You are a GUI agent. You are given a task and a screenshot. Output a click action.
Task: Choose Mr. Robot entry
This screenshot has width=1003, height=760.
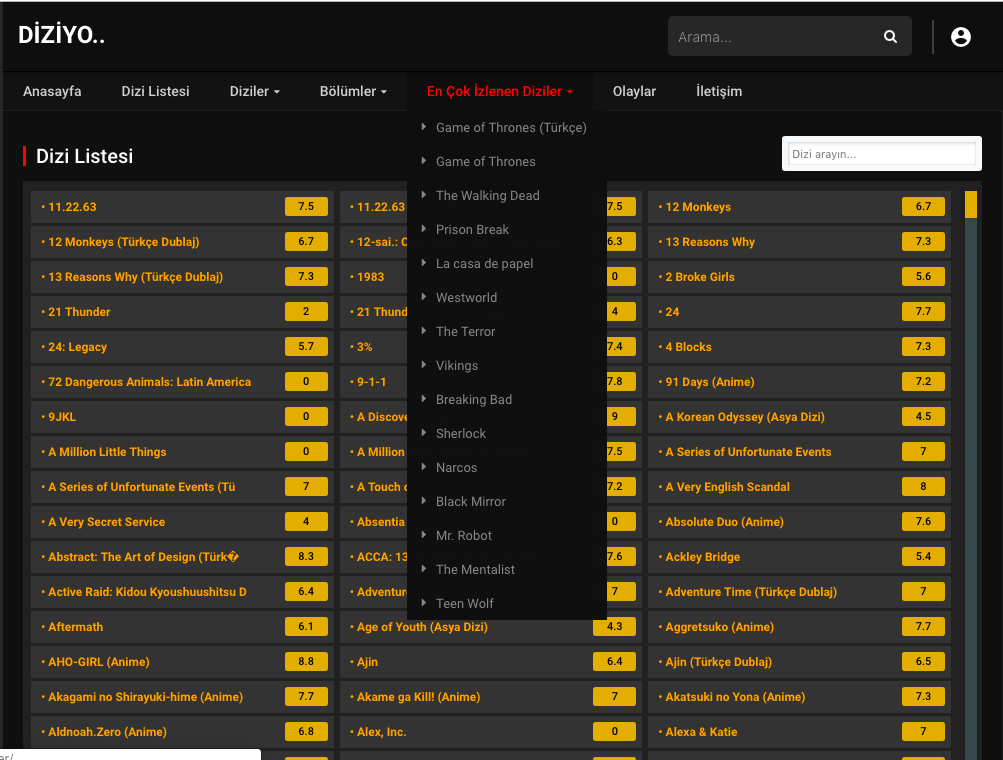(x=464, y=535)
